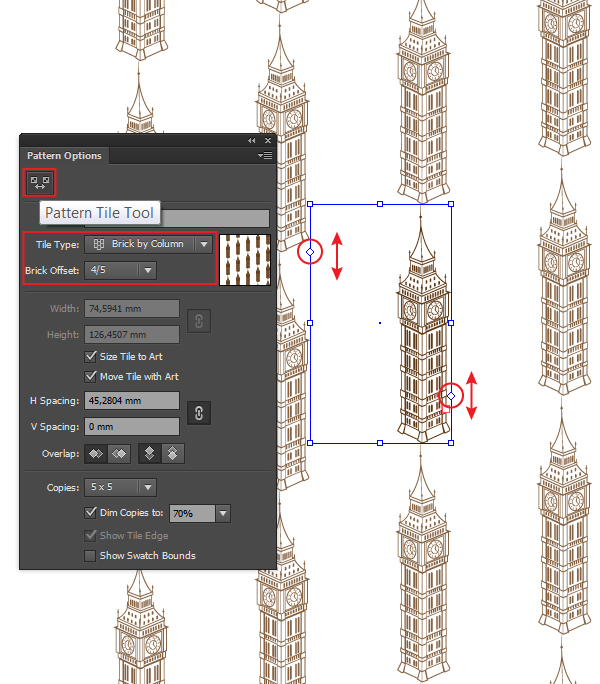The height and width of the screenshot is (684, 600).
Task: Click the 70% dim value field
Action: click(x=192, y=514)
